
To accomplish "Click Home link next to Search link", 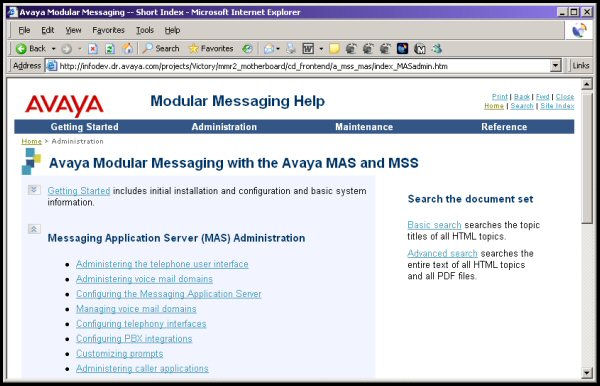I will tap(494, 106).
